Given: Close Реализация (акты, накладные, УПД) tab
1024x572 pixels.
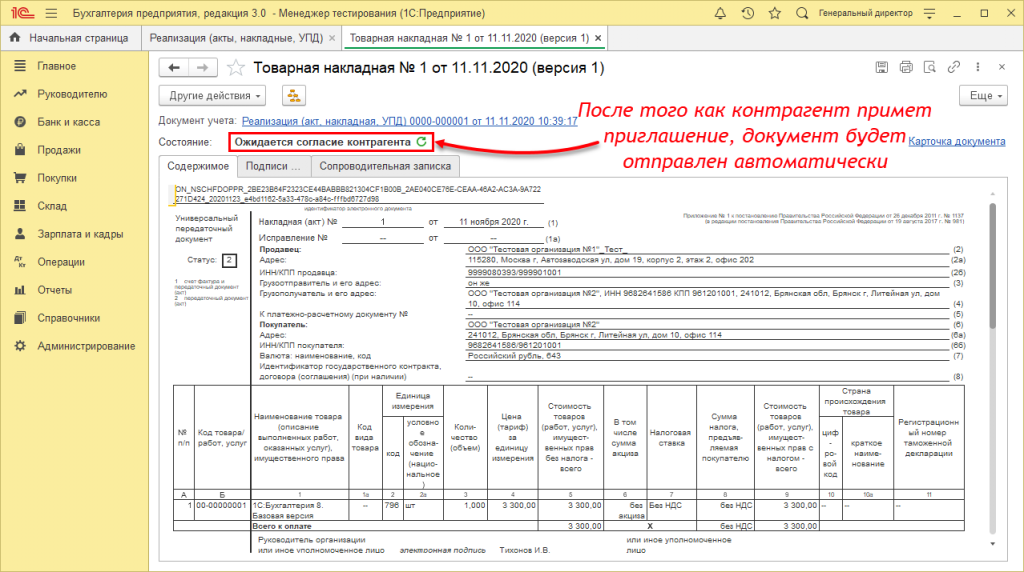Looking at the screenshot, I should (332, 38).
